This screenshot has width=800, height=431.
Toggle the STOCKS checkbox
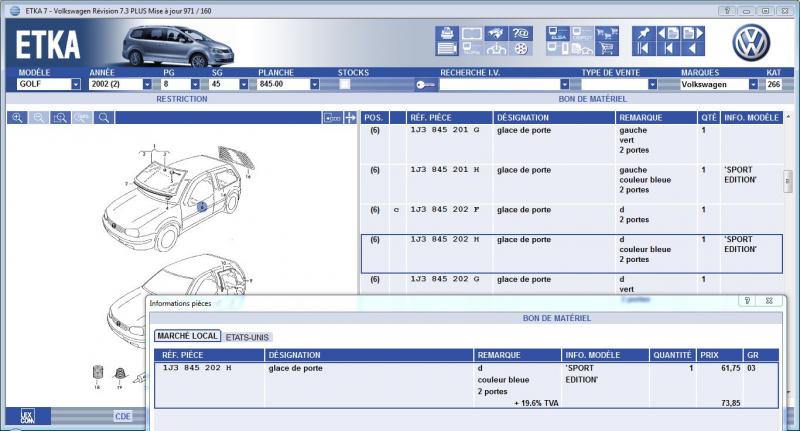345,84
